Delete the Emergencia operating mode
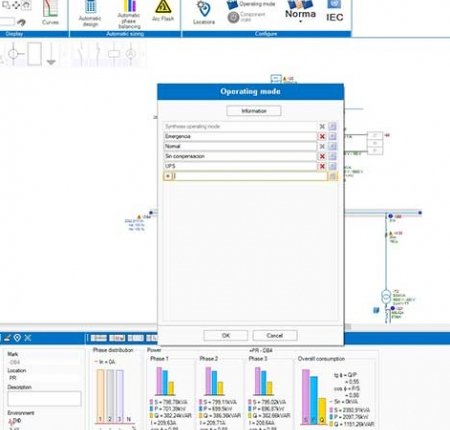Viewport: 450px width, 430px height. (x=322, y=136)
